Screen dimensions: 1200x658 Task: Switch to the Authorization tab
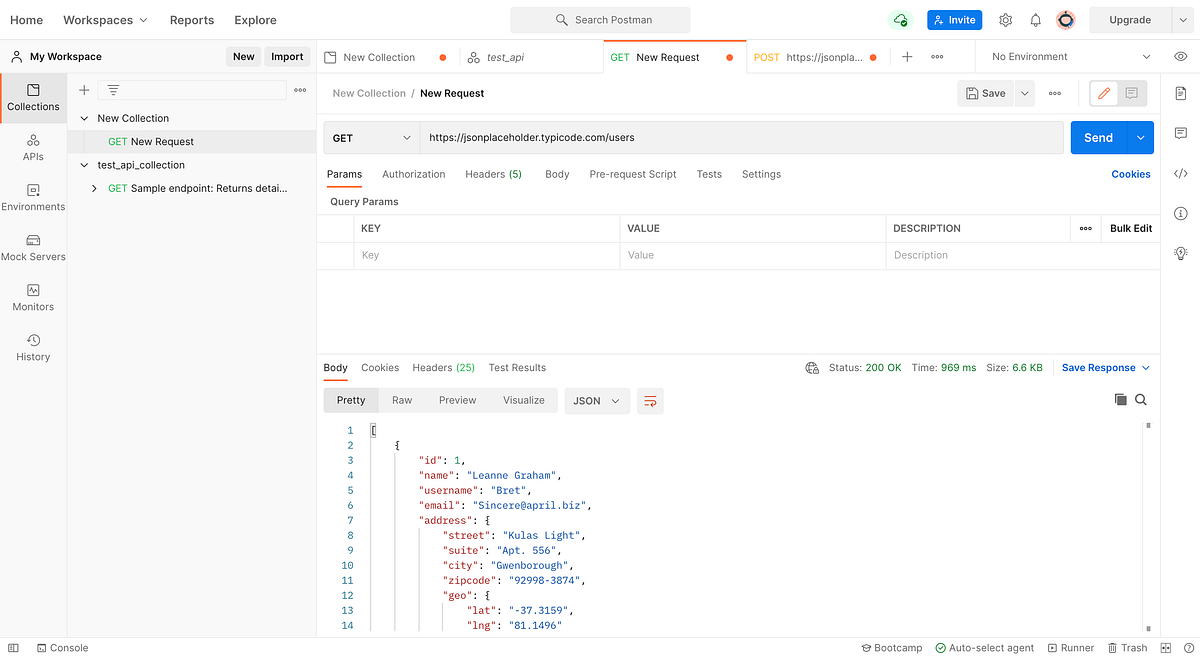413,174
